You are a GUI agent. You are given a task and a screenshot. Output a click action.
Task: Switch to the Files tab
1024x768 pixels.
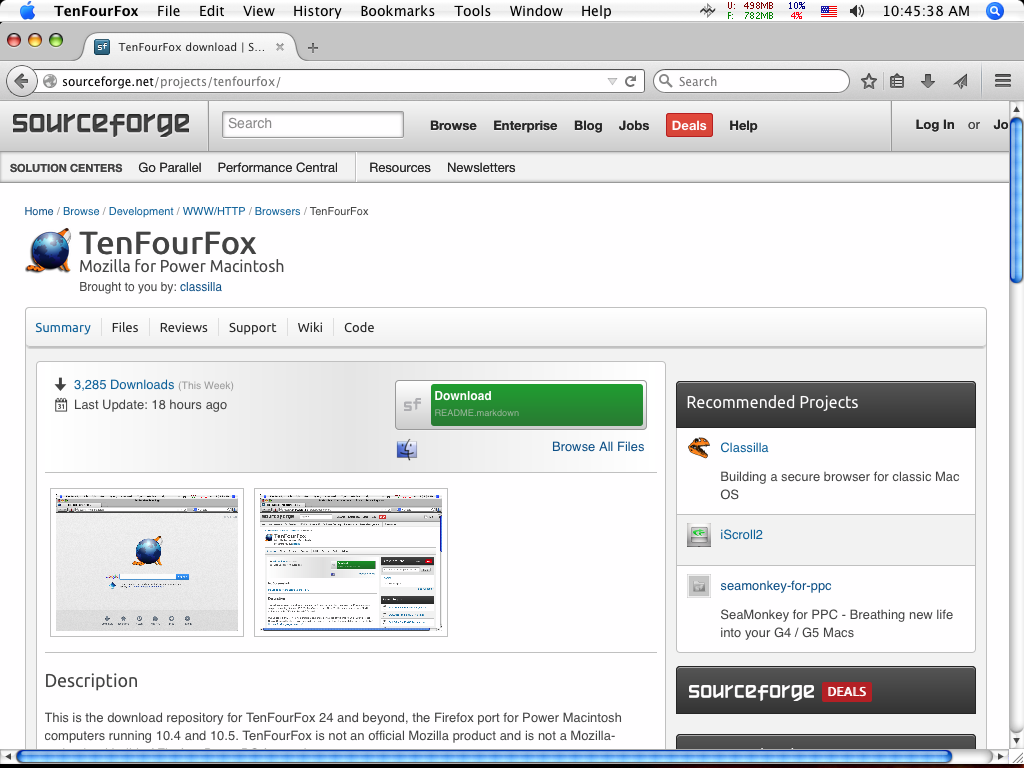[124, 327]
